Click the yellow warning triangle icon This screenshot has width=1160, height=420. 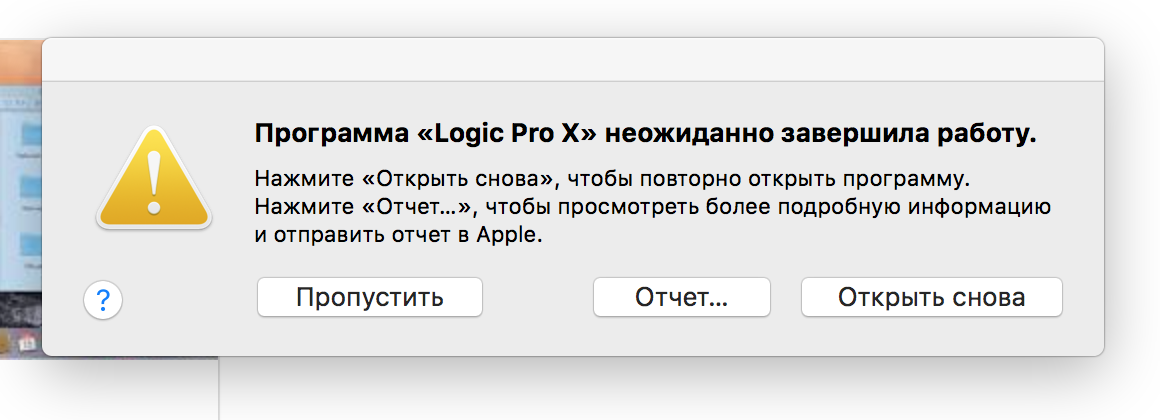tap(153, 180)
